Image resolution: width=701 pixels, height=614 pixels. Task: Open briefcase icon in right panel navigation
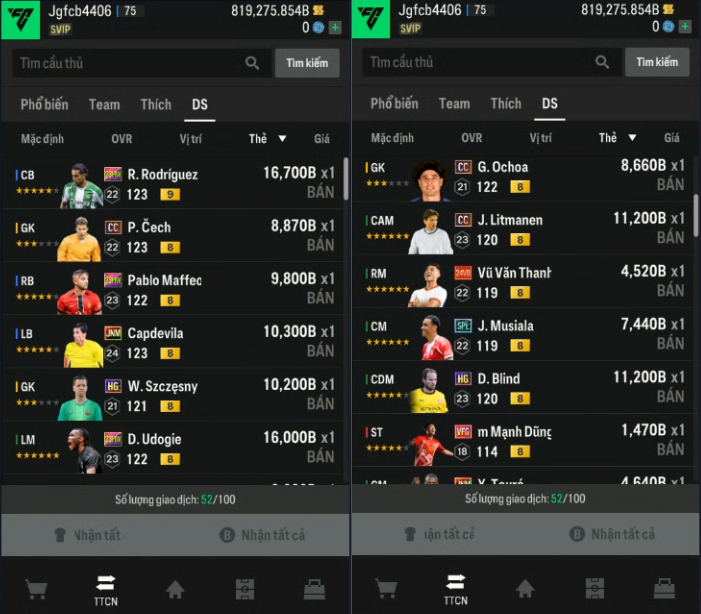(664, 589)
